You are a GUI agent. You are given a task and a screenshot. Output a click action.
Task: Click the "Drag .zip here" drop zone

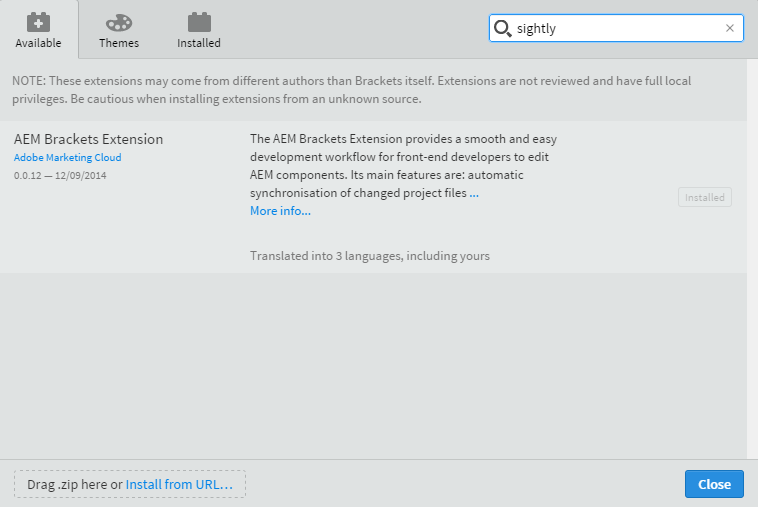click(70, 484)
